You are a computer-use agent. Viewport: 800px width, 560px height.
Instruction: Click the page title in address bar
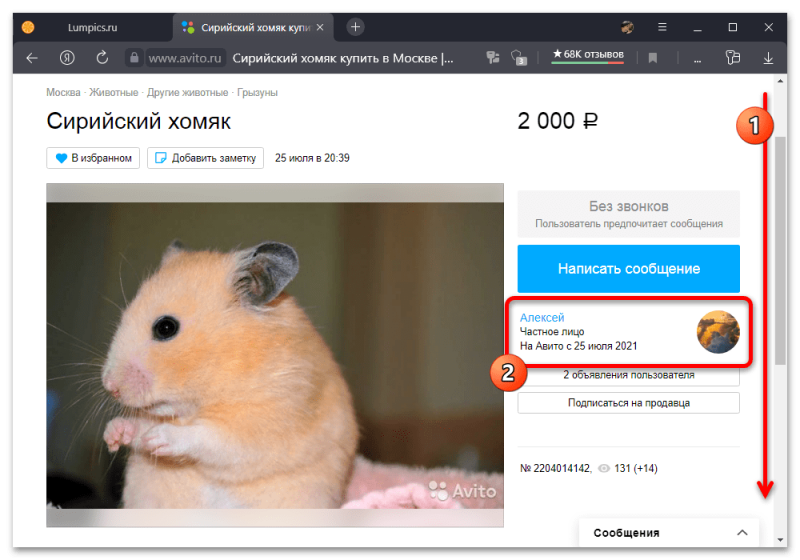click(343, 58)
